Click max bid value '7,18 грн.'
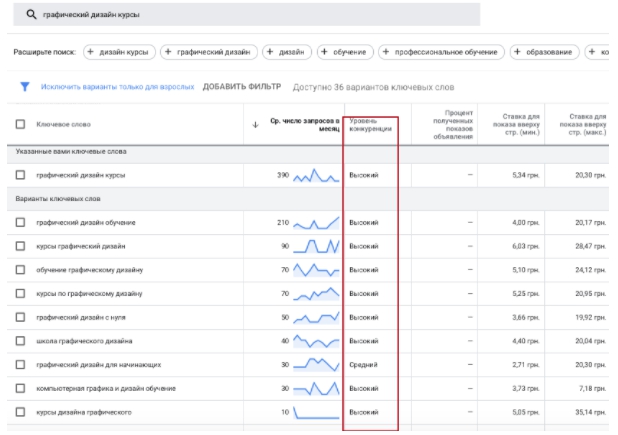 593,389
